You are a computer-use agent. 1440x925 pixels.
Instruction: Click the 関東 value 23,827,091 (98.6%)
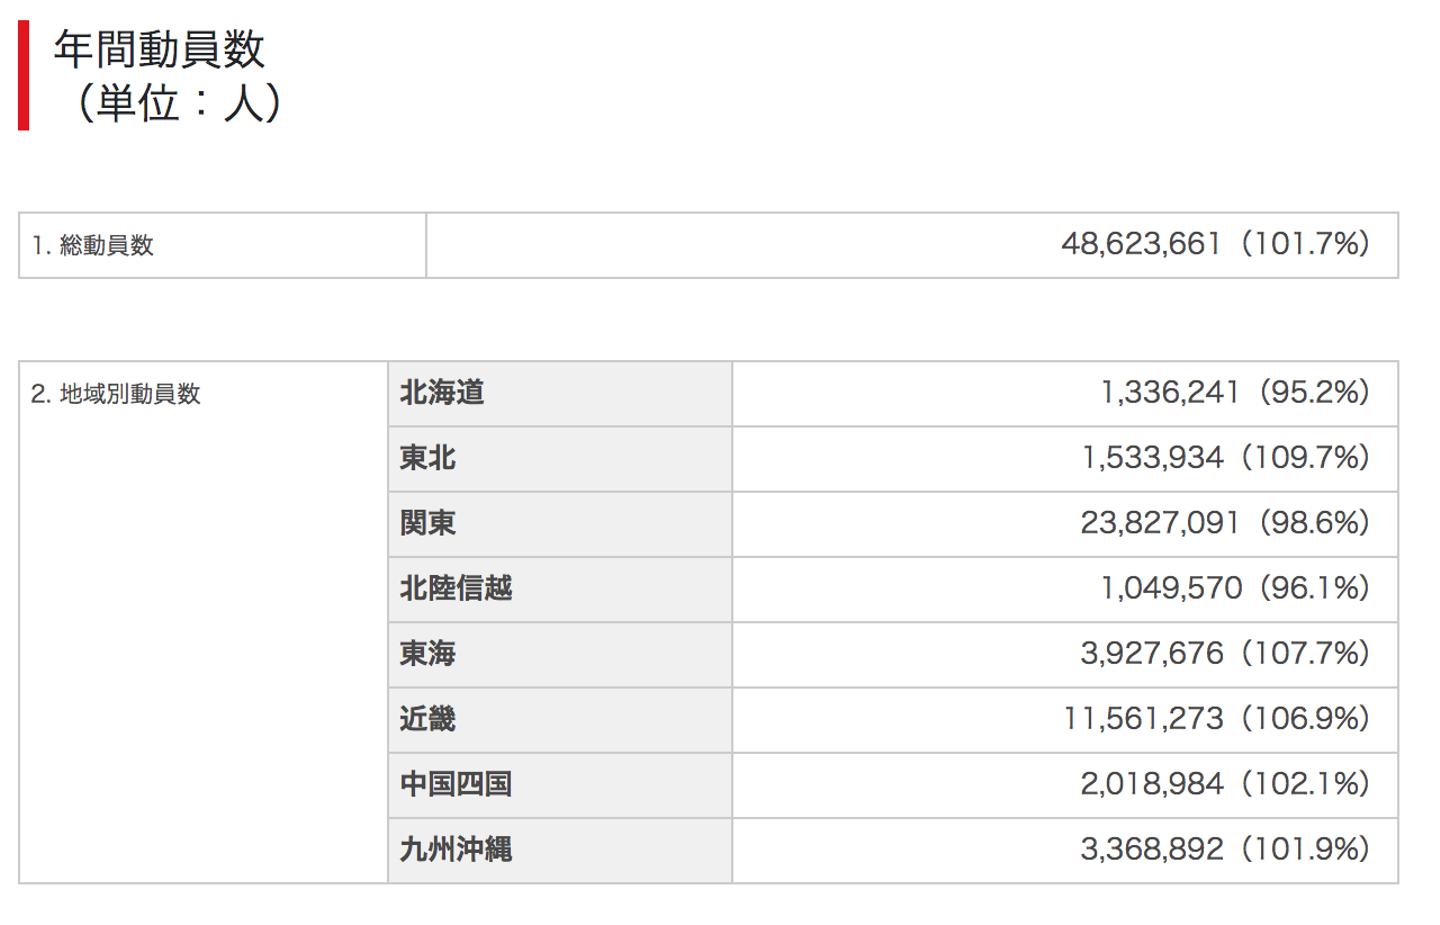click(x=1224, y=523)
